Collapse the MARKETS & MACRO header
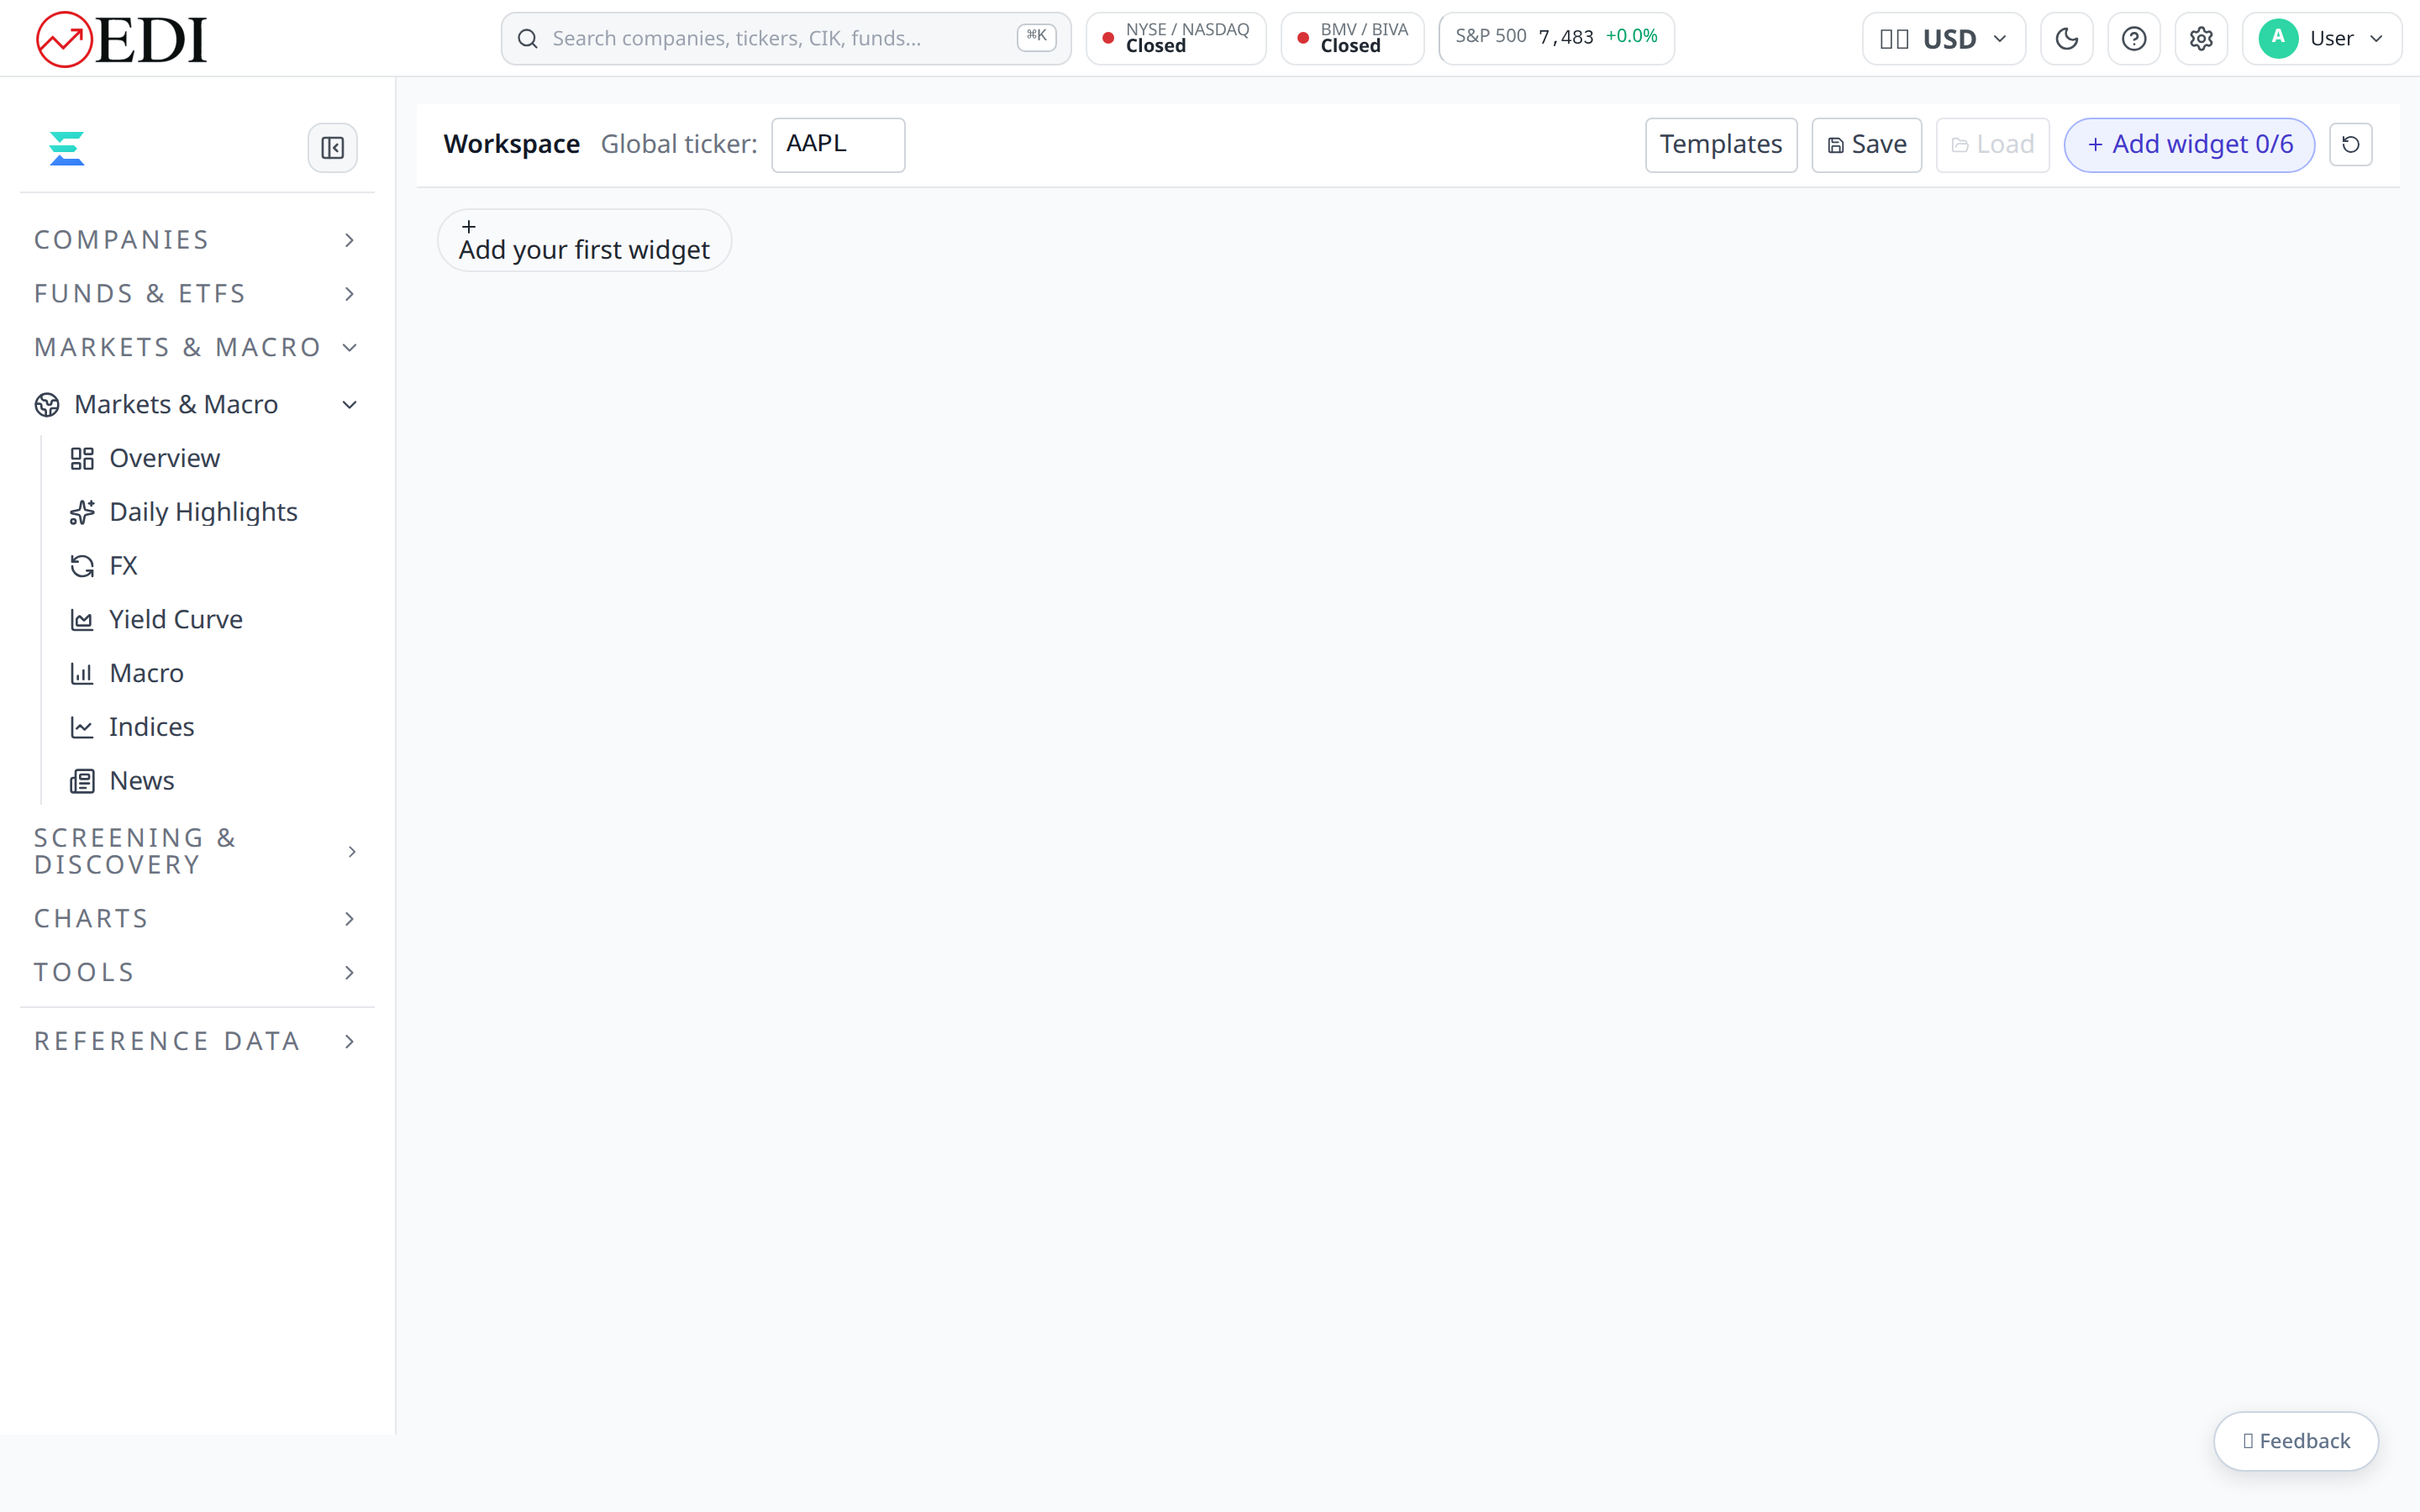2420x1512 pixels. 197,347
